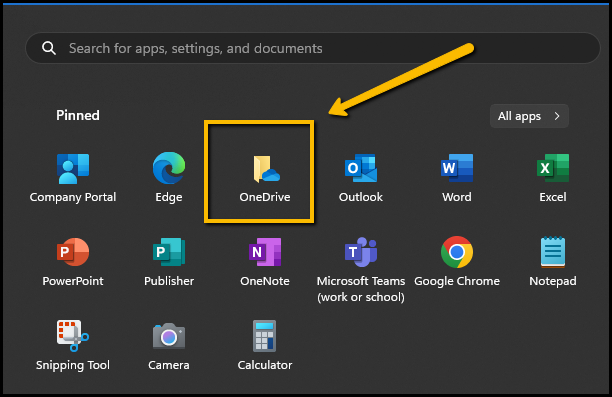Viewport: 612px width, 397px height.
Task: Open OneNote
Action: click(x=265, y=262)
